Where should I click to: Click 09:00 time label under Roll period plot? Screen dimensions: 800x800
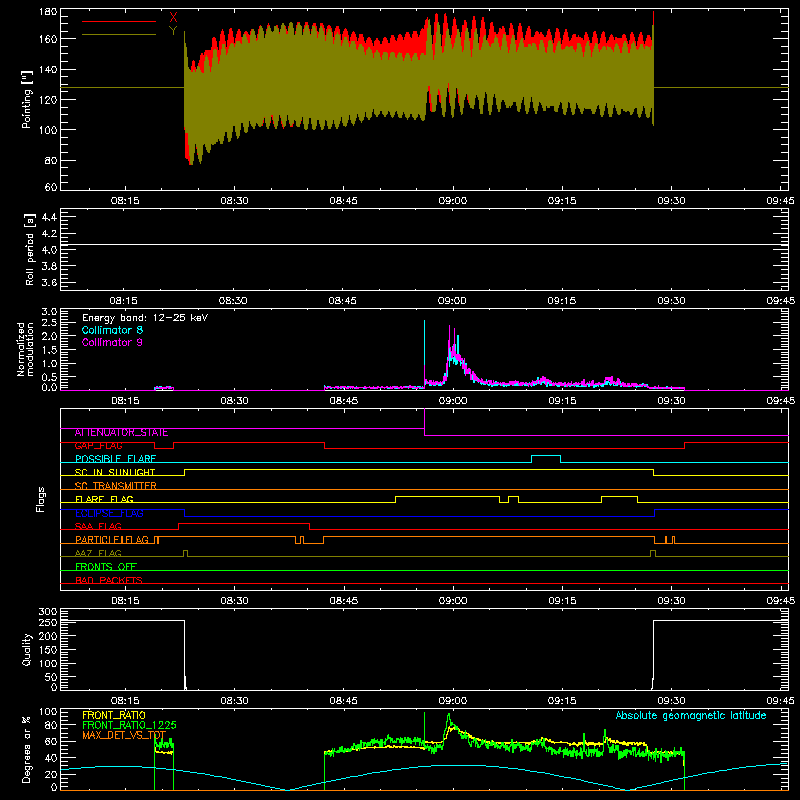[452, 301]
